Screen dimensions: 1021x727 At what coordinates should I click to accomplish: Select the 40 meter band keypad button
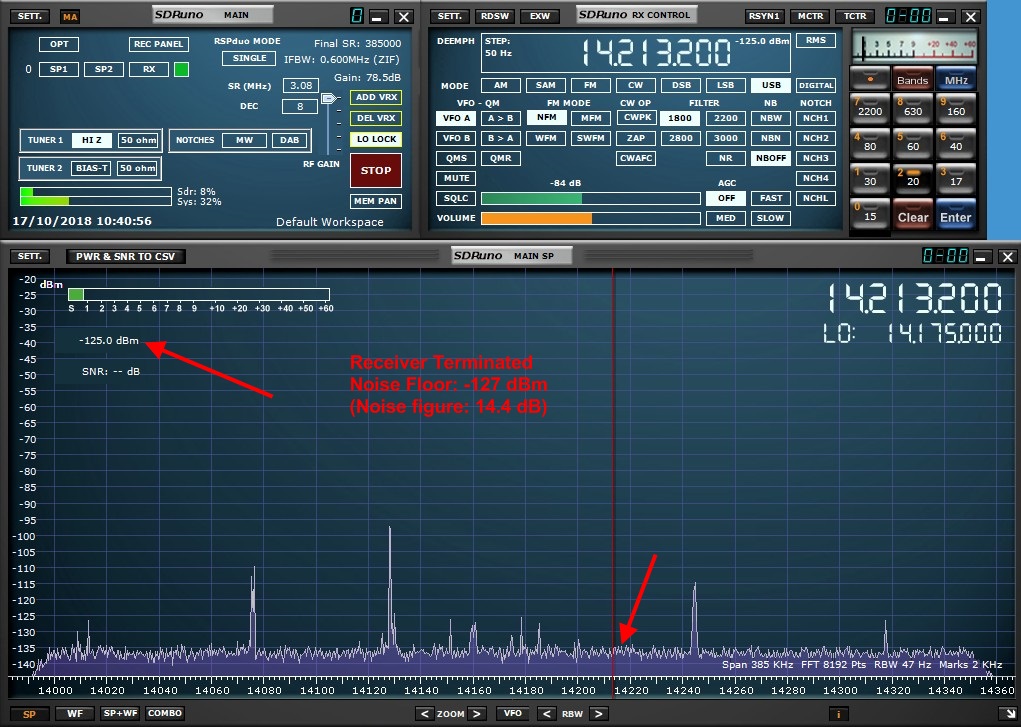(956, 144)
